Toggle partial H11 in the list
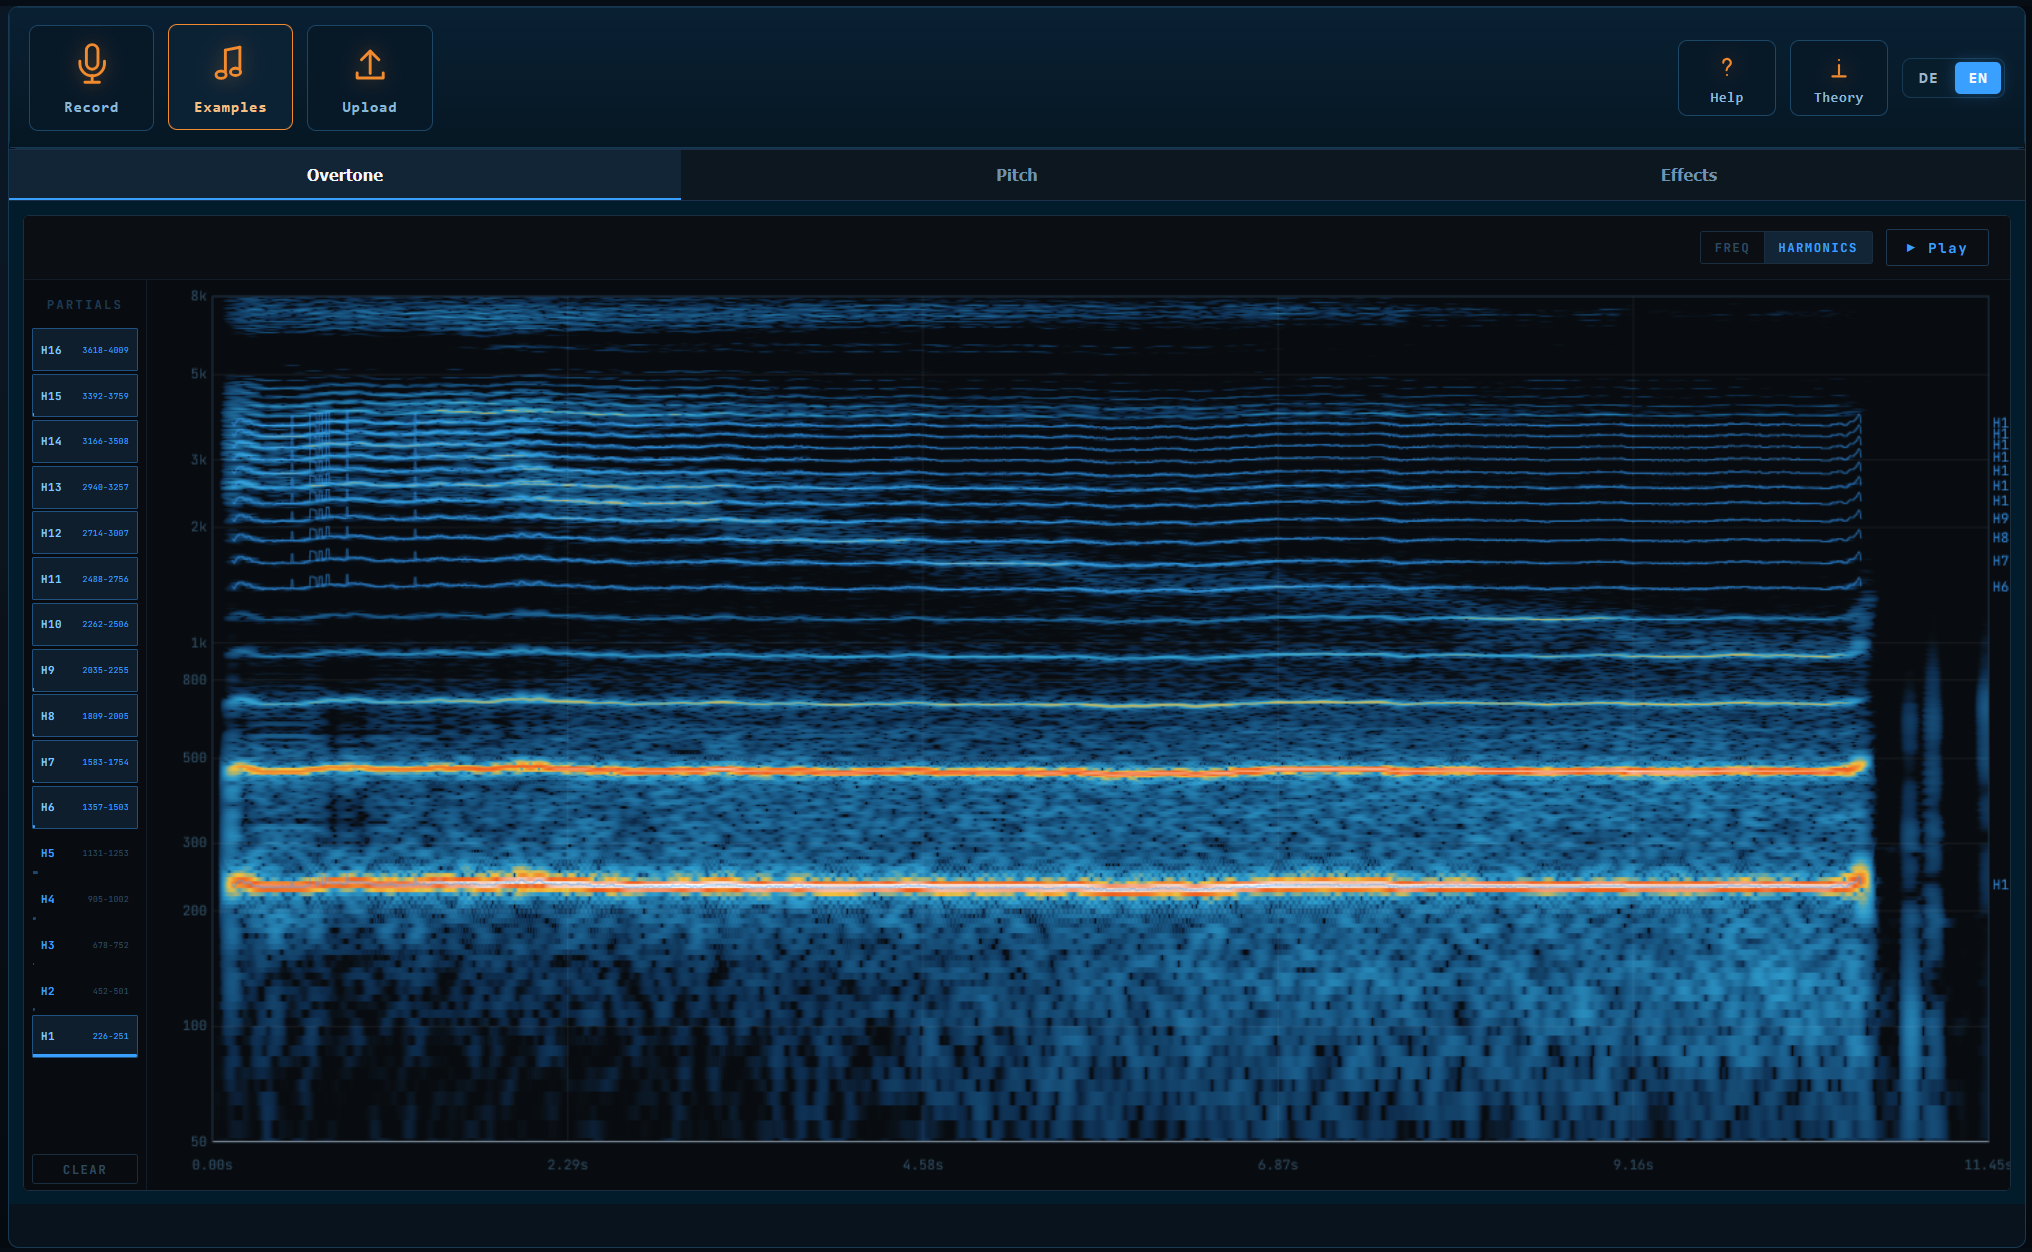The image size is (2032, 1252). (x=85, y=579)
